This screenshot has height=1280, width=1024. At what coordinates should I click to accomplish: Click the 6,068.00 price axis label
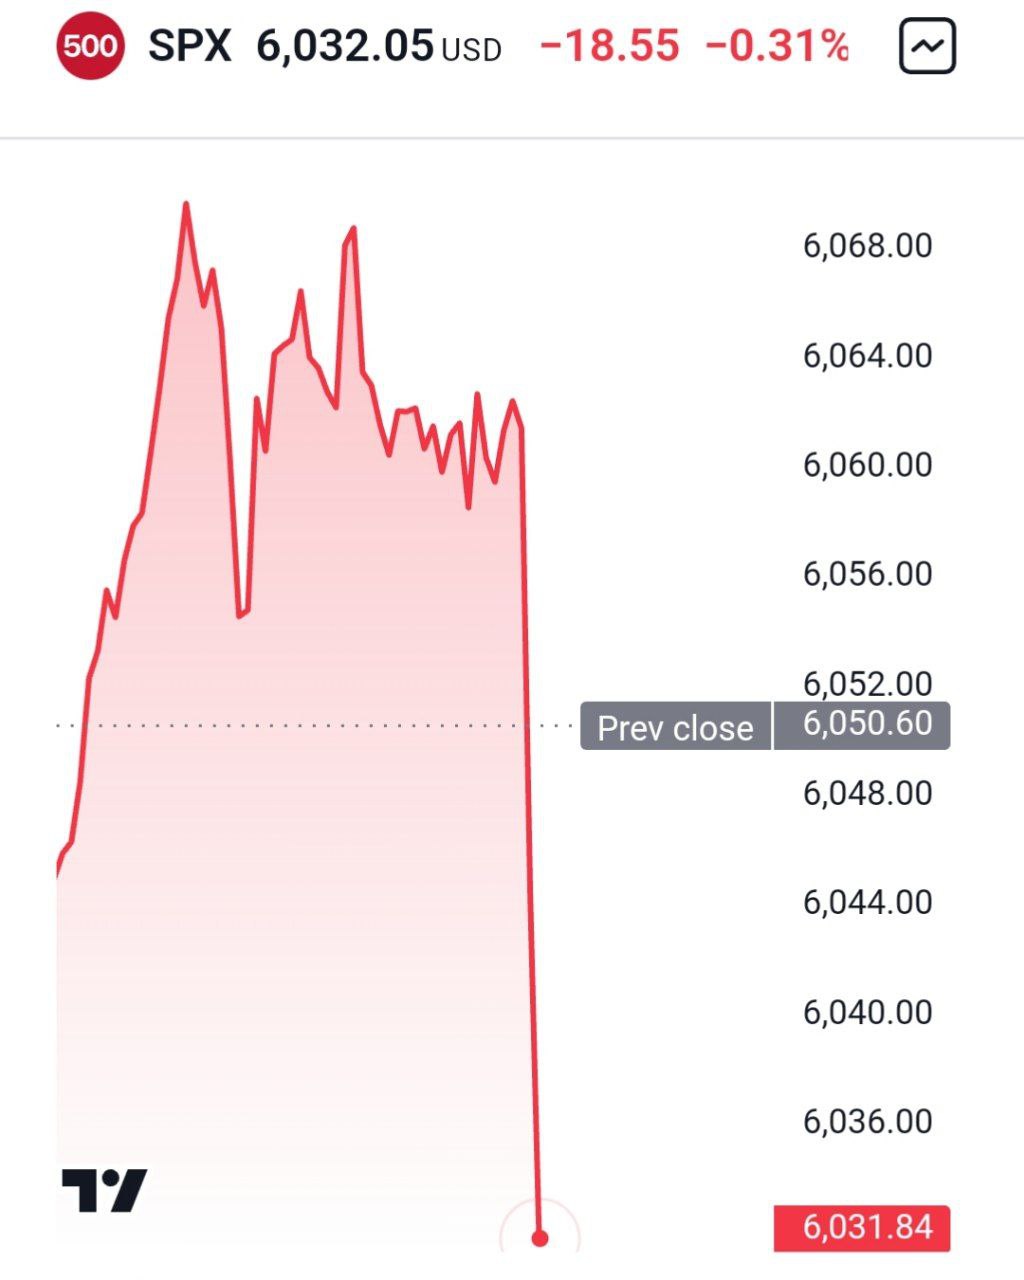coord(867,245)
